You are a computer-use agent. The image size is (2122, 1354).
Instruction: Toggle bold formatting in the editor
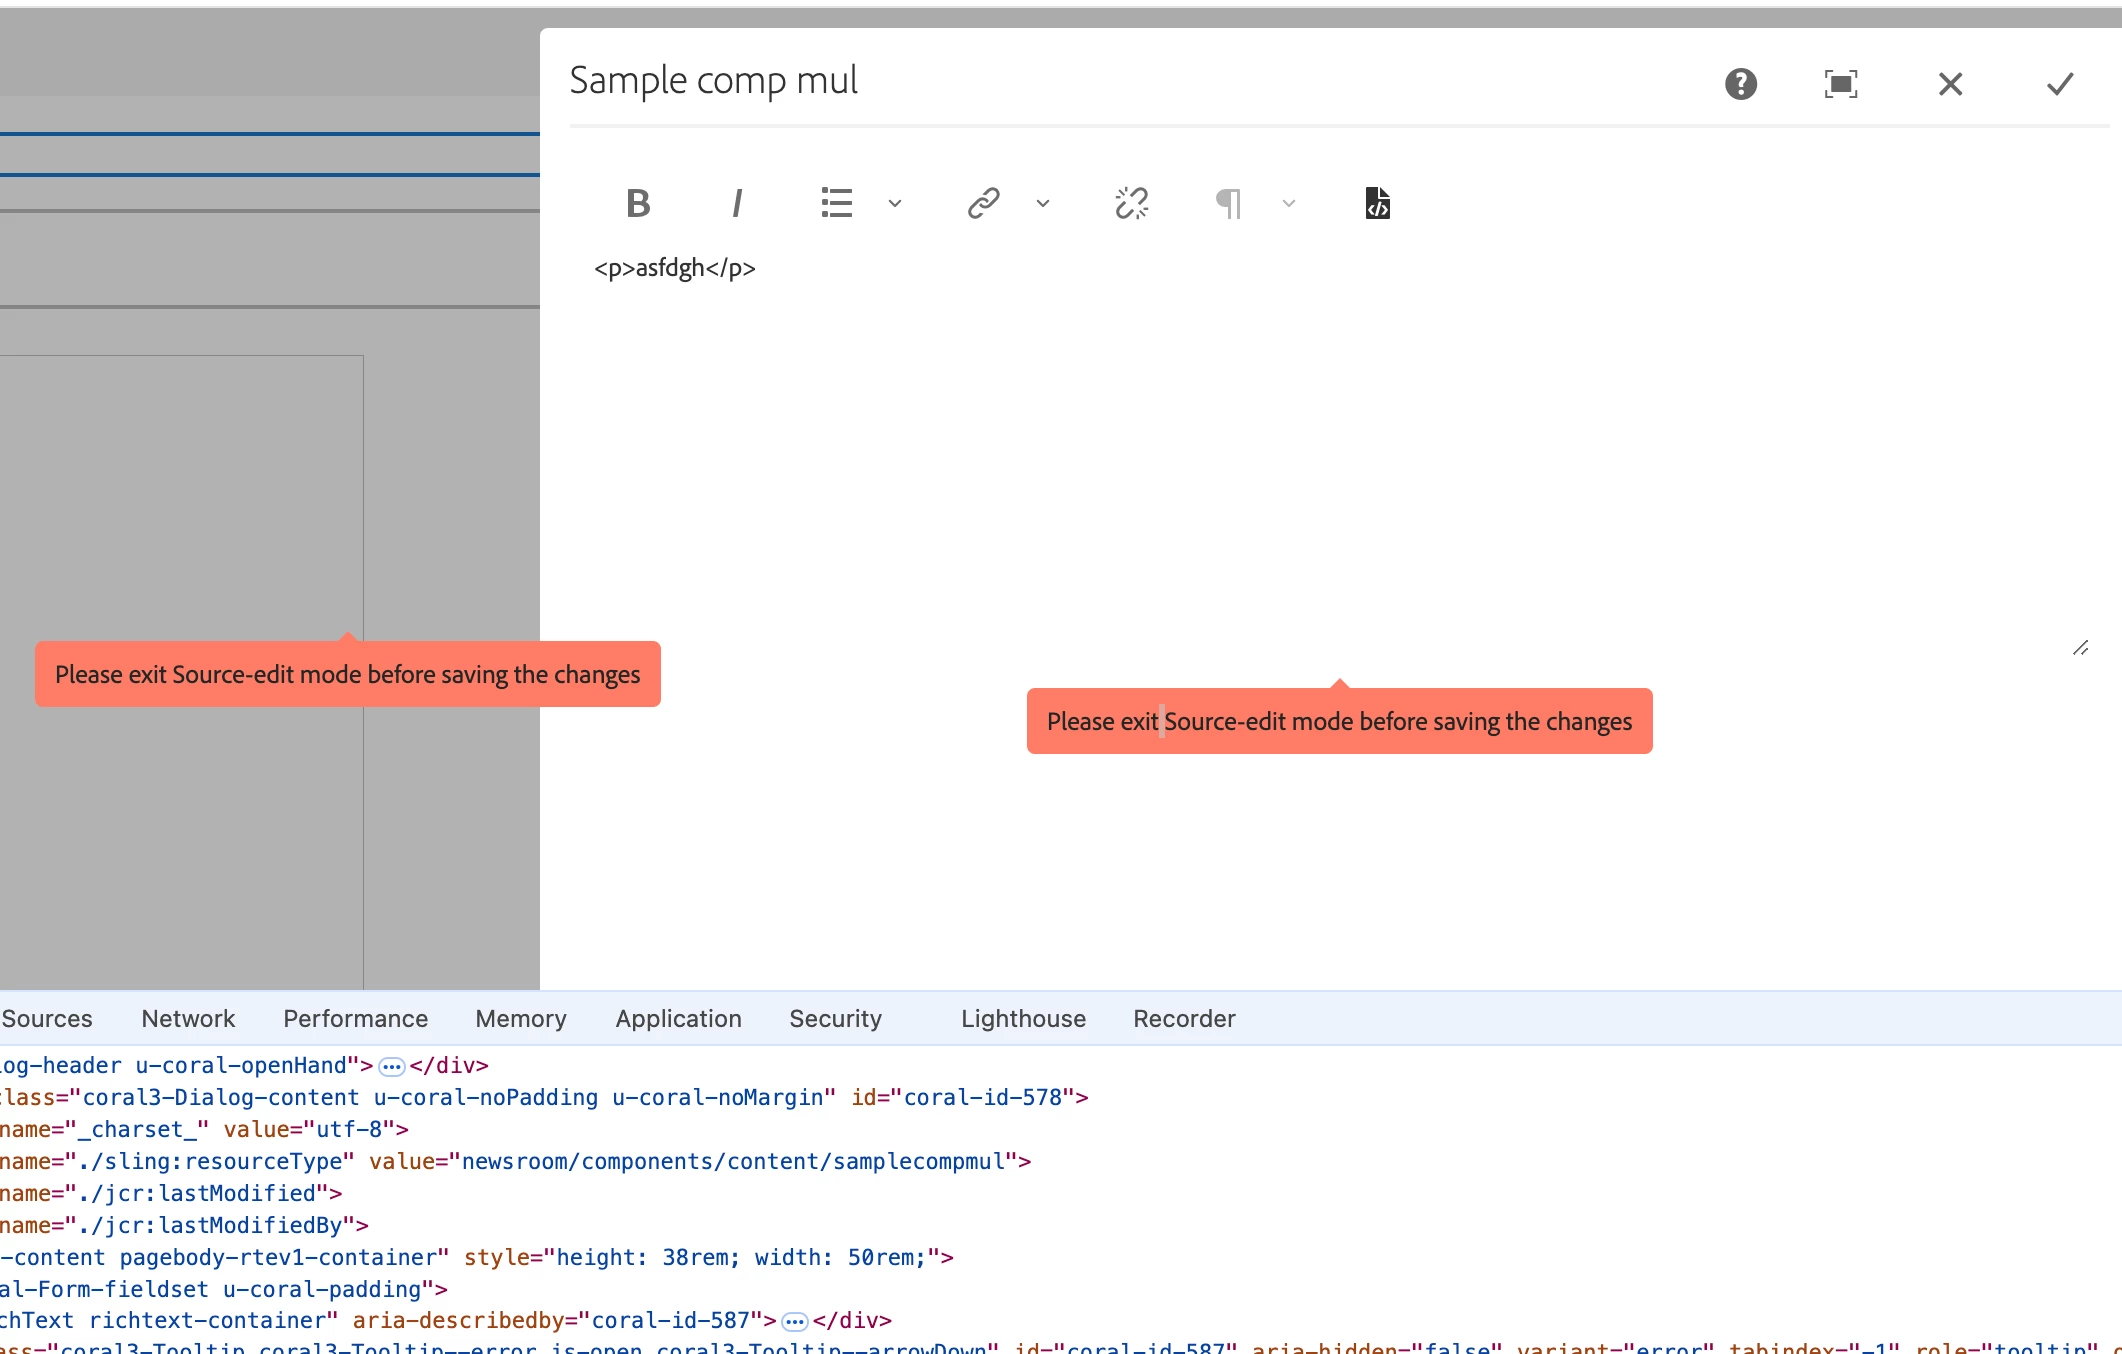tap(638, 203)
